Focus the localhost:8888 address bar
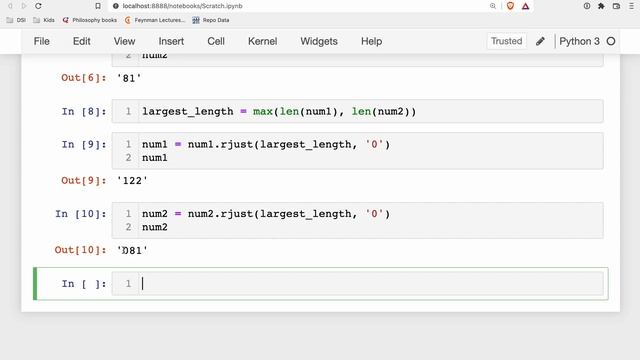The image size is (640, 360). [x=182, y=6]
